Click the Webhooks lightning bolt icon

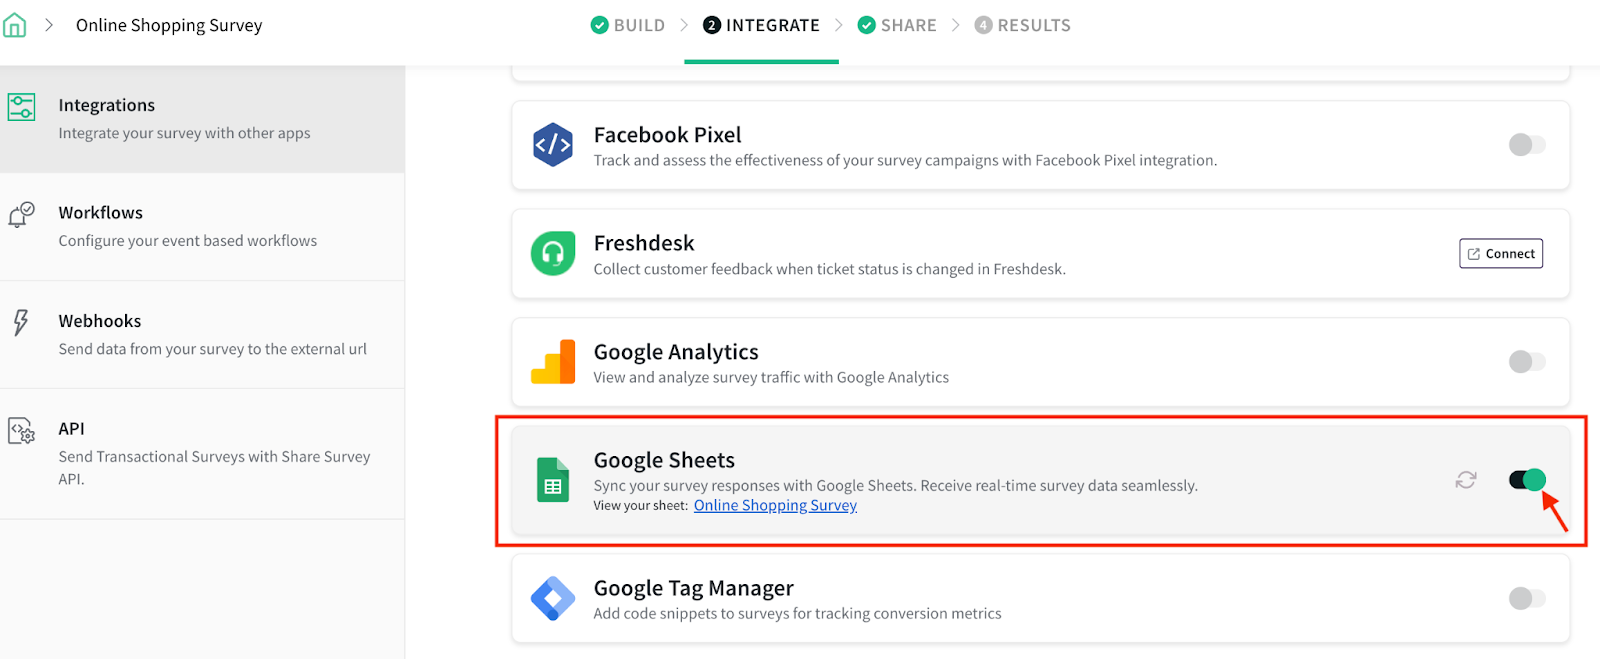coord(21,322)
